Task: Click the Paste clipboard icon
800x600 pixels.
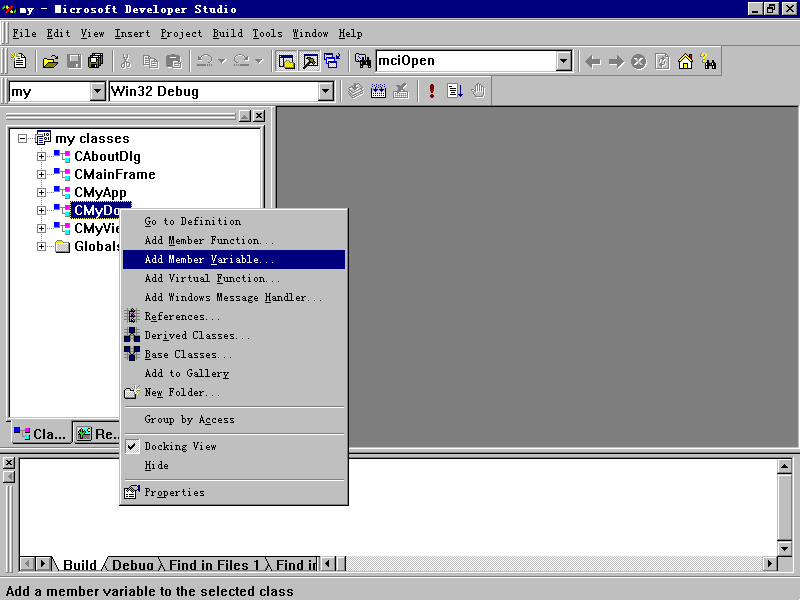Action: point(174,61)
